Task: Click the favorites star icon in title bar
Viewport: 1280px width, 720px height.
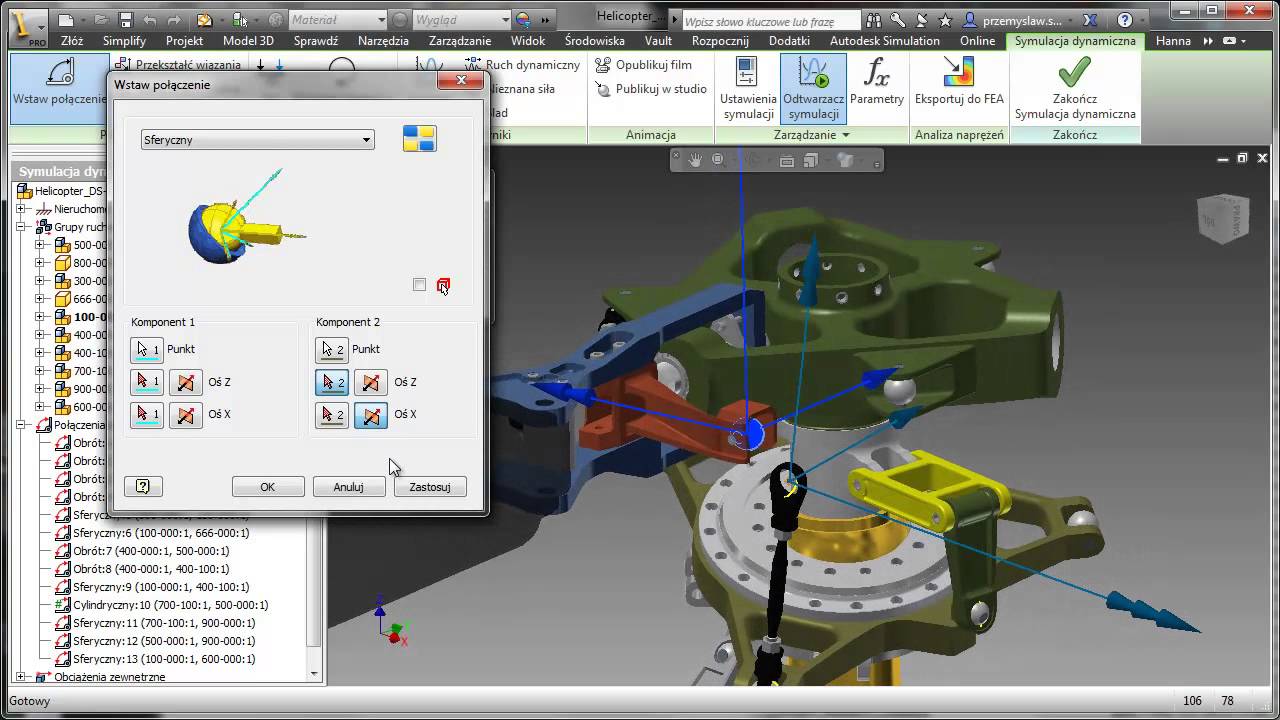Action: point(943,19)
